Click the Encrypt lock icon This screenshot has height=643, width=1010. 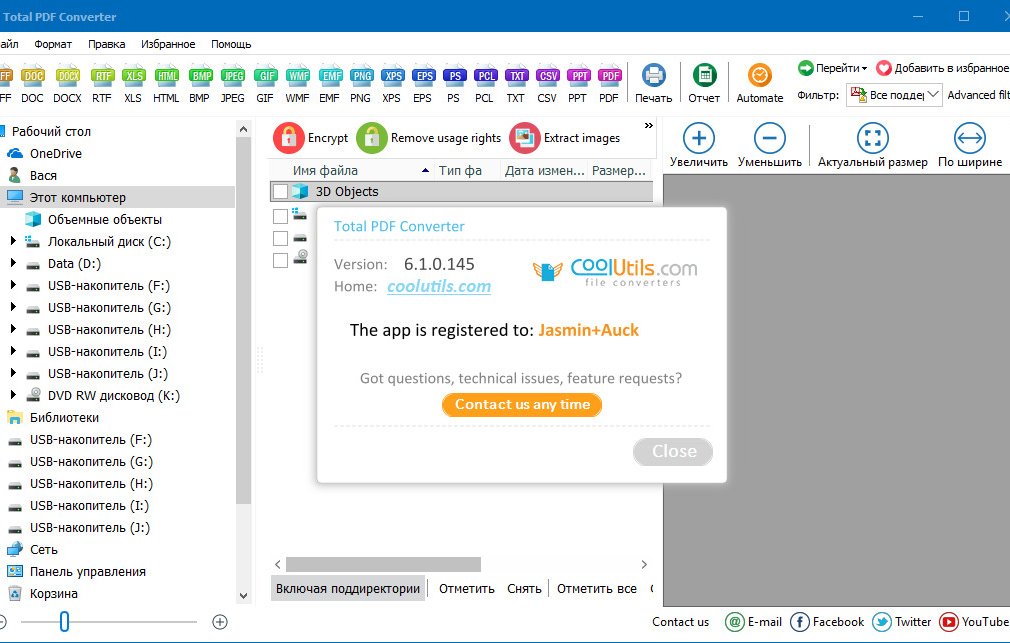289,138
